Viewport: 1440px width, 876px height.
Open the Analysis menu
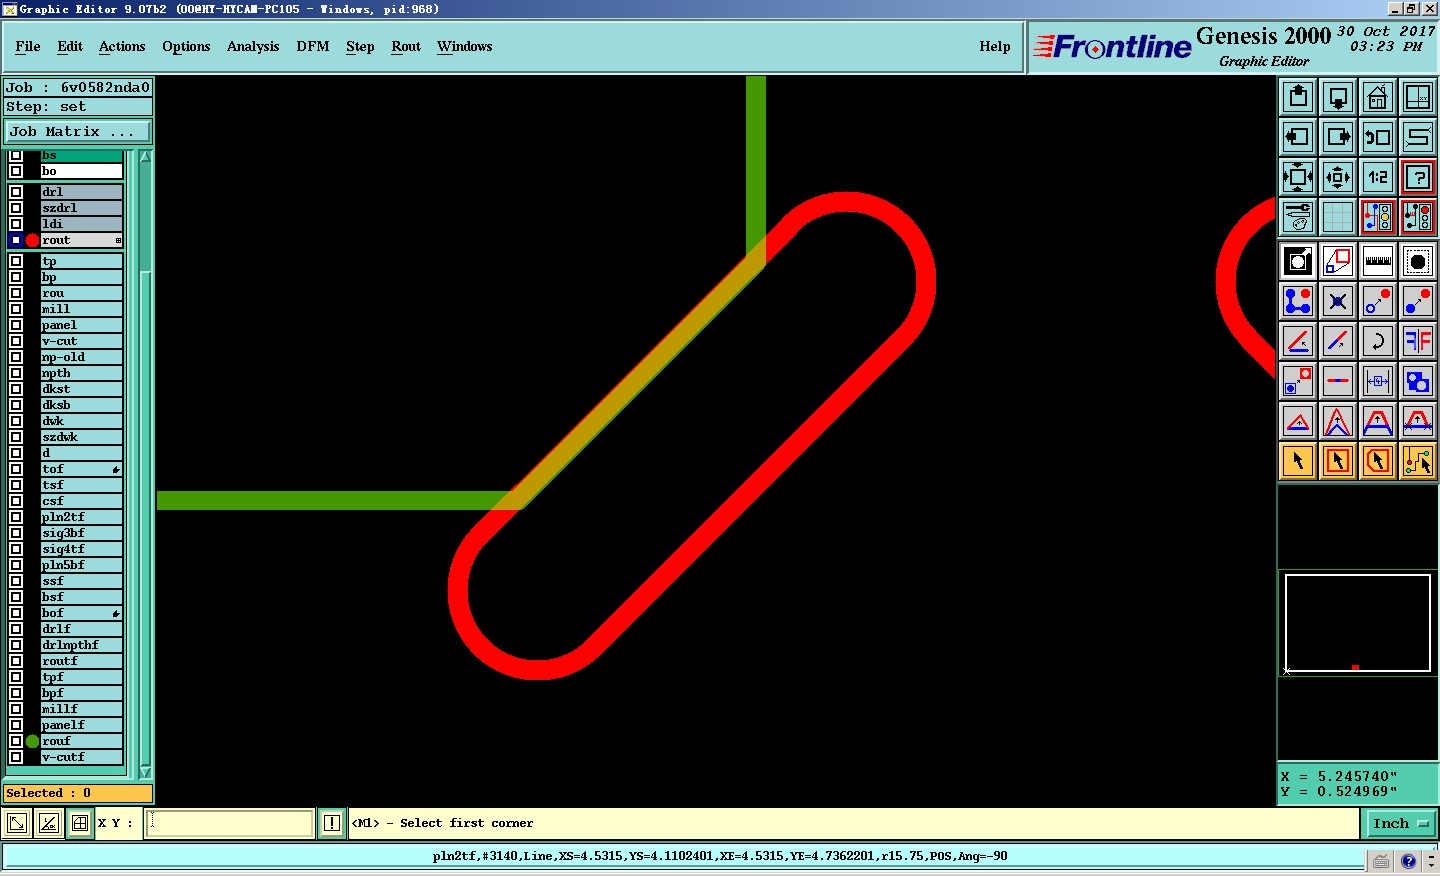pos(253,47)
